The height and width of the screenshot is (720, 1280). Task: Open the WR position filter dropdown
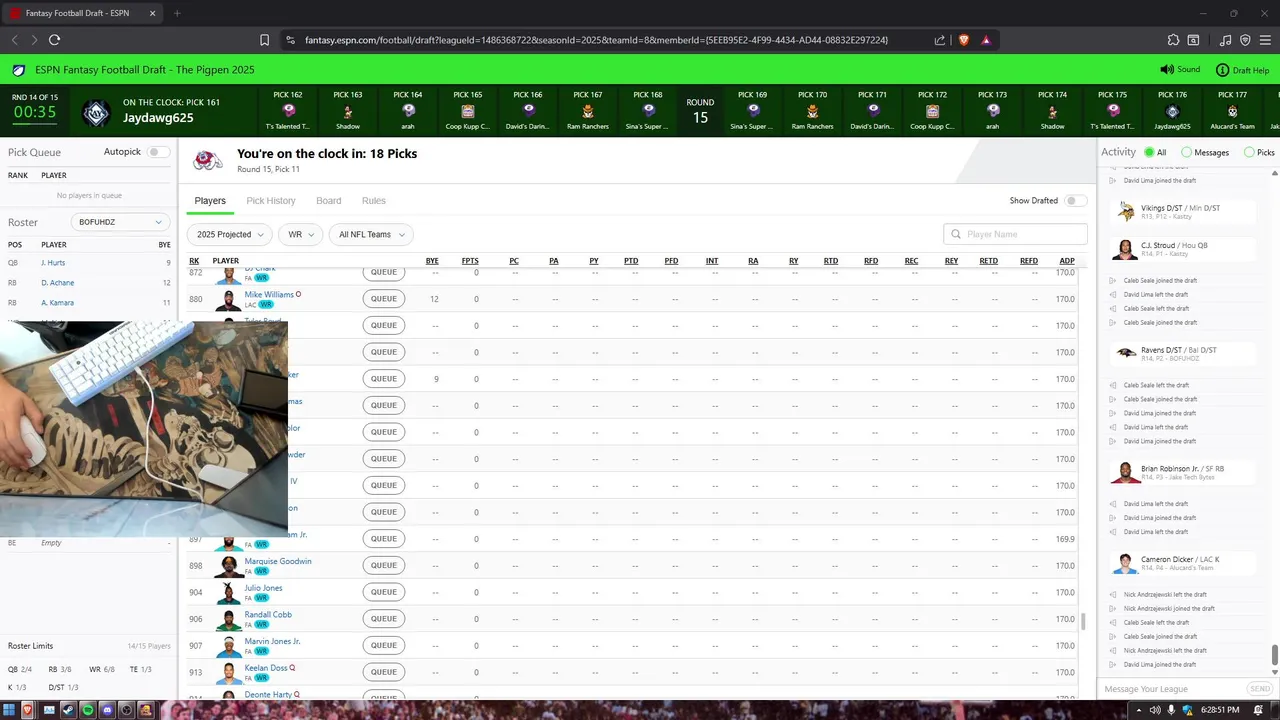click(301, 234)
